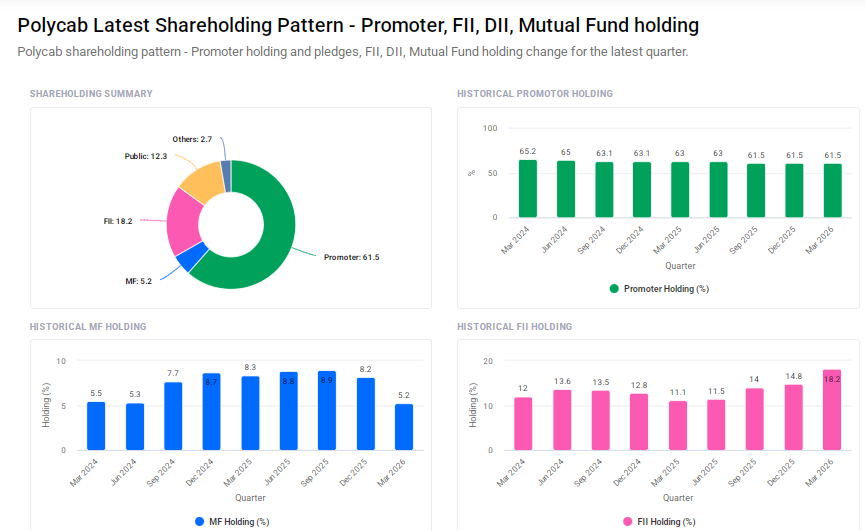865x531 pixels.
Task: Click the Mar 2024 MF bar (5.5)
Action: [x=96, y=426]
